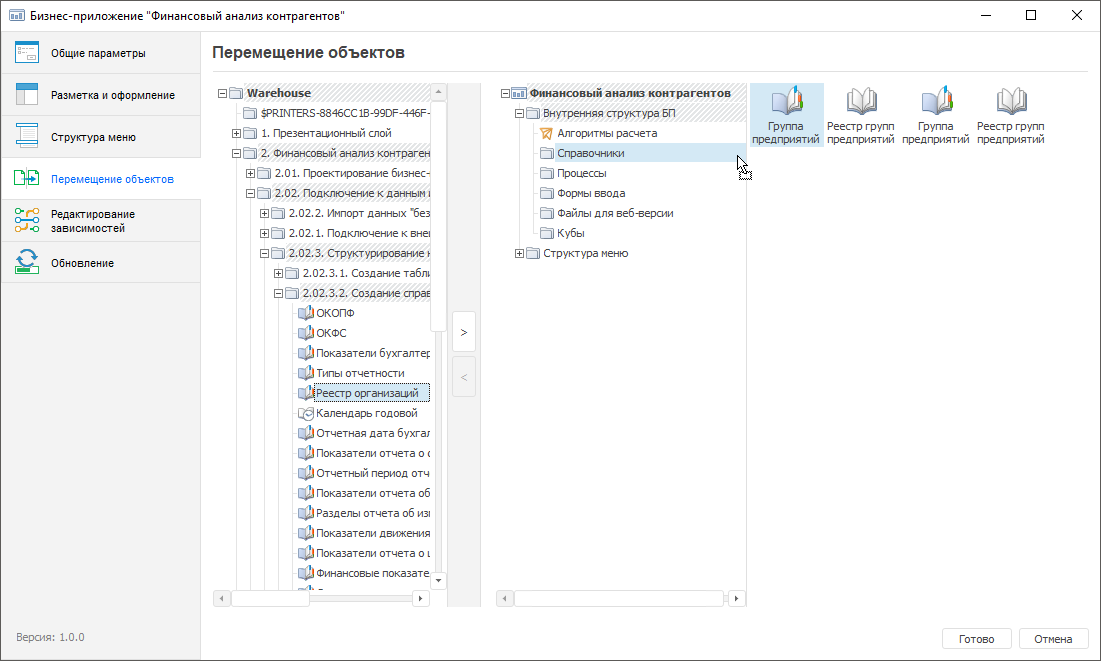
Task: Select the Процессы folder in the tree
Action: 581,173
